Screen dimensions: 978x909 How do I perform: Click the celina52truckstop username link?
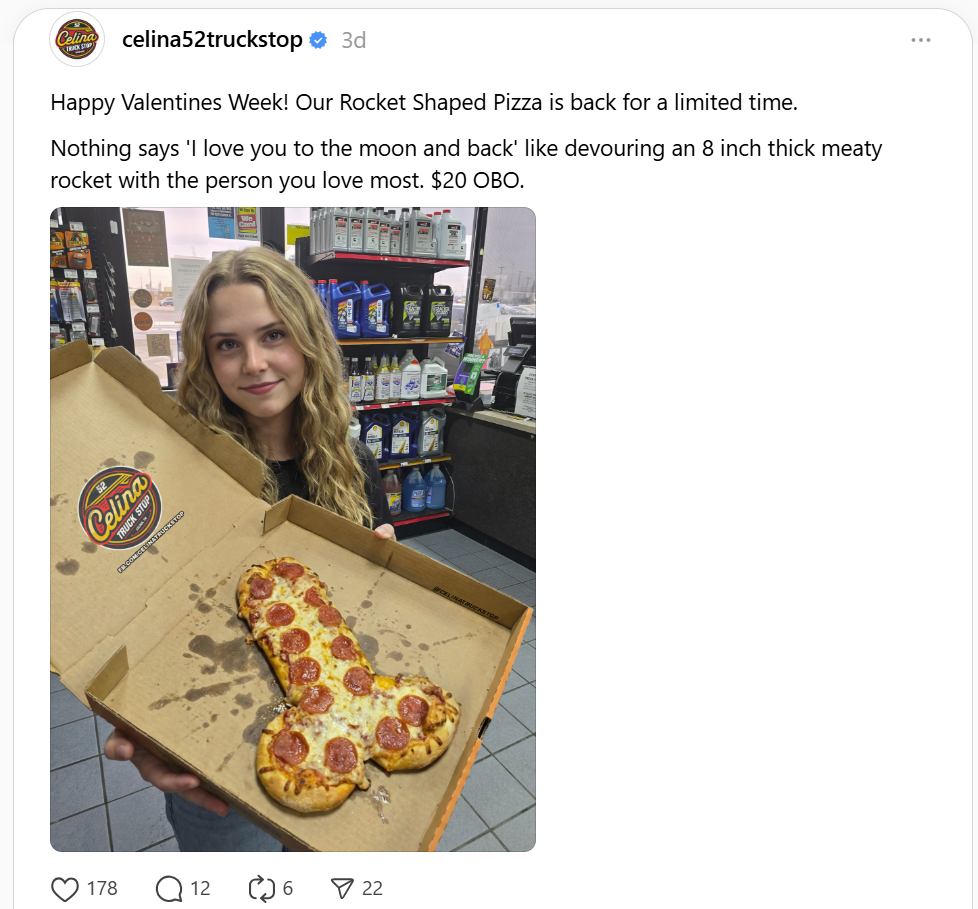[212, 40]
